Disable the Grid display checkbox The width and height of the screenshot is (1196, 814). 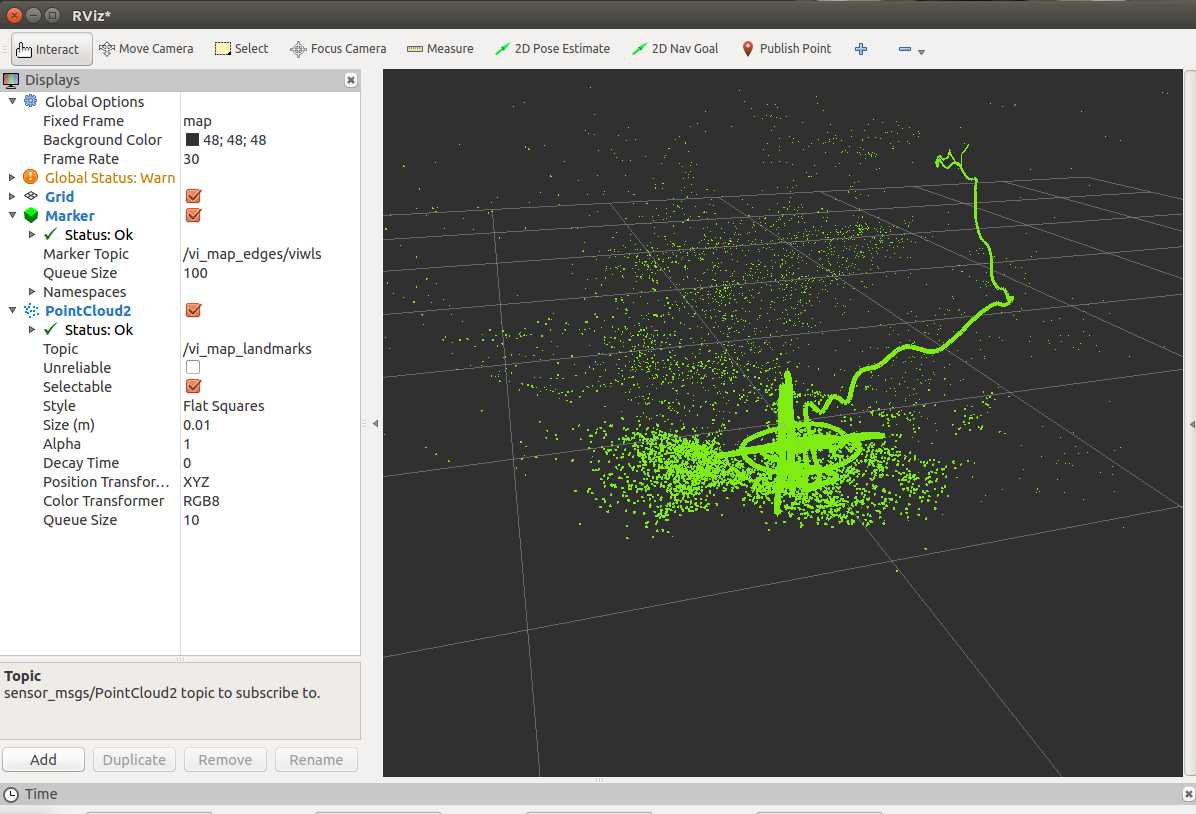tap(193, 196)
